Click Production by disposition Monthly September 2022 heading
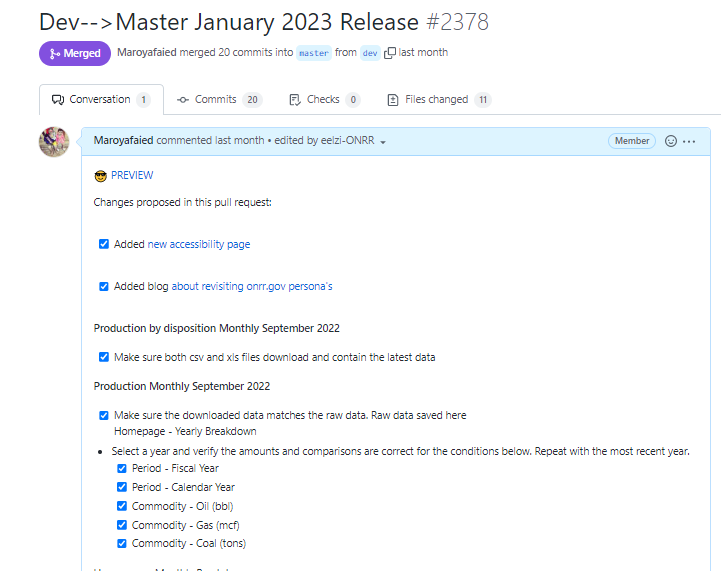The image size is (721, 571). [217, 328]
